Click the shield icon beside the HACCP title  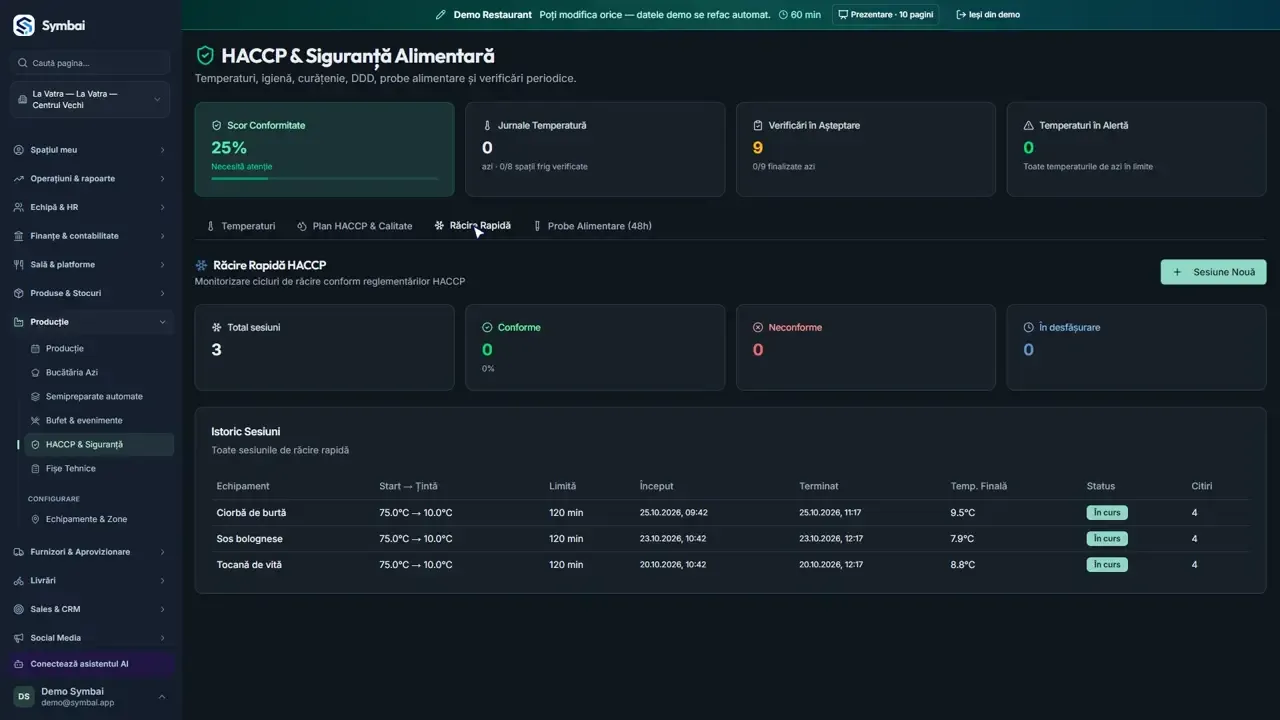pyautogui.click(x=205, y=56)
